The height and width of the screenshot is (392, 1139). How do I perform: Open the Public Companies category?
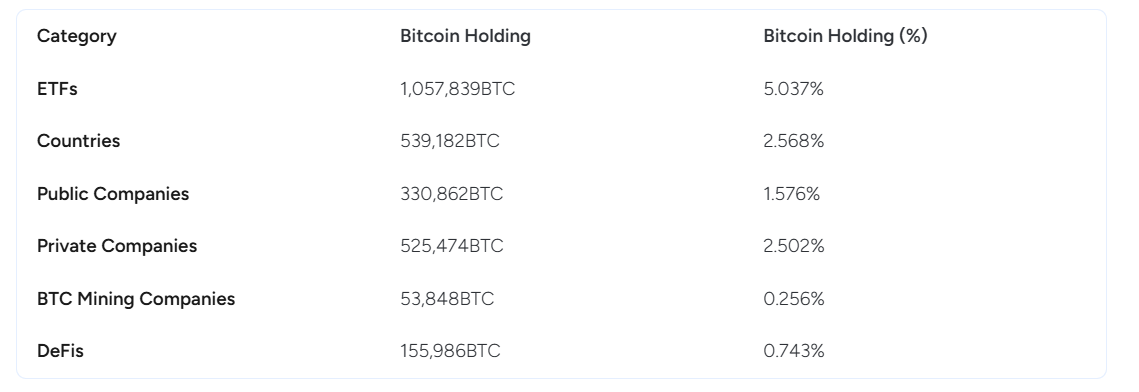click(x=113, y=194)
